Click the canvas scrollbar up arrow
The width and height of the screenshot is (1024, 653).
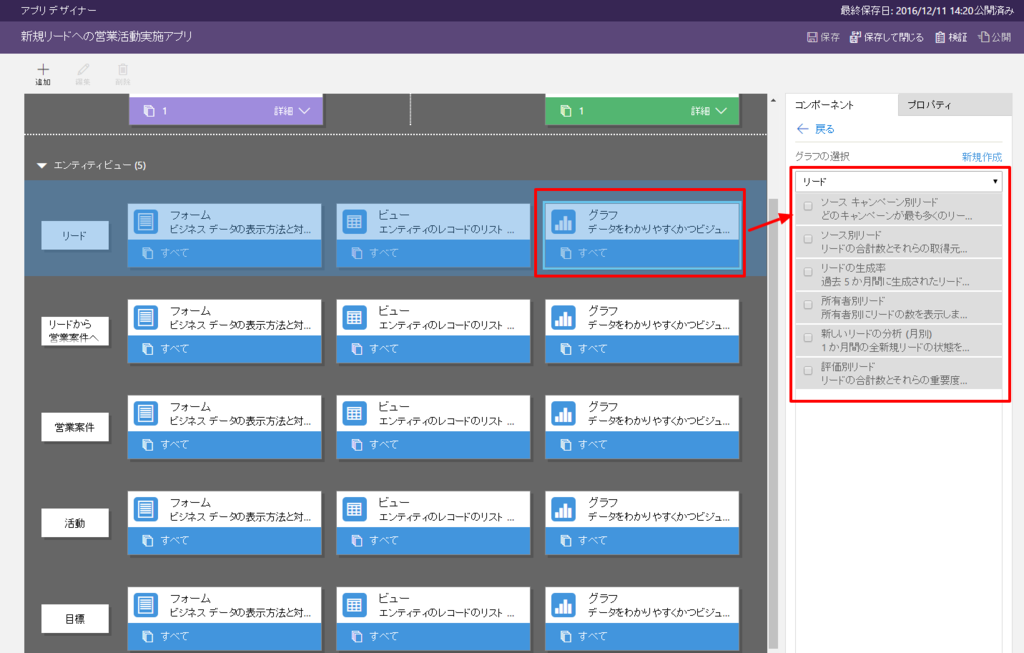[x=773, y=101]
